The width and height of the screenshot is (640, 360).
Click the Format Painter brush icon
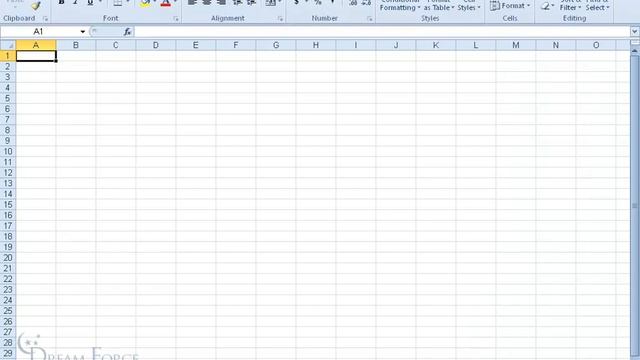(36, 5)
